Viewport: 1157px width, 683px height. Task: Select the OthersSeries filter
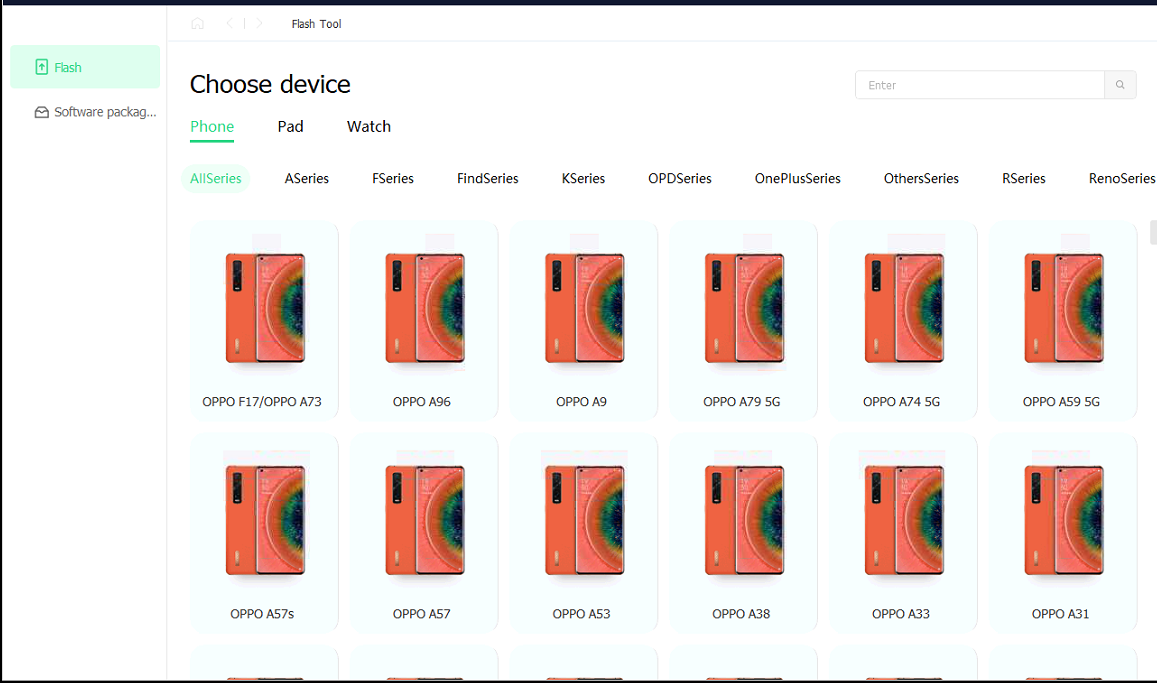(x=921, y=178)
